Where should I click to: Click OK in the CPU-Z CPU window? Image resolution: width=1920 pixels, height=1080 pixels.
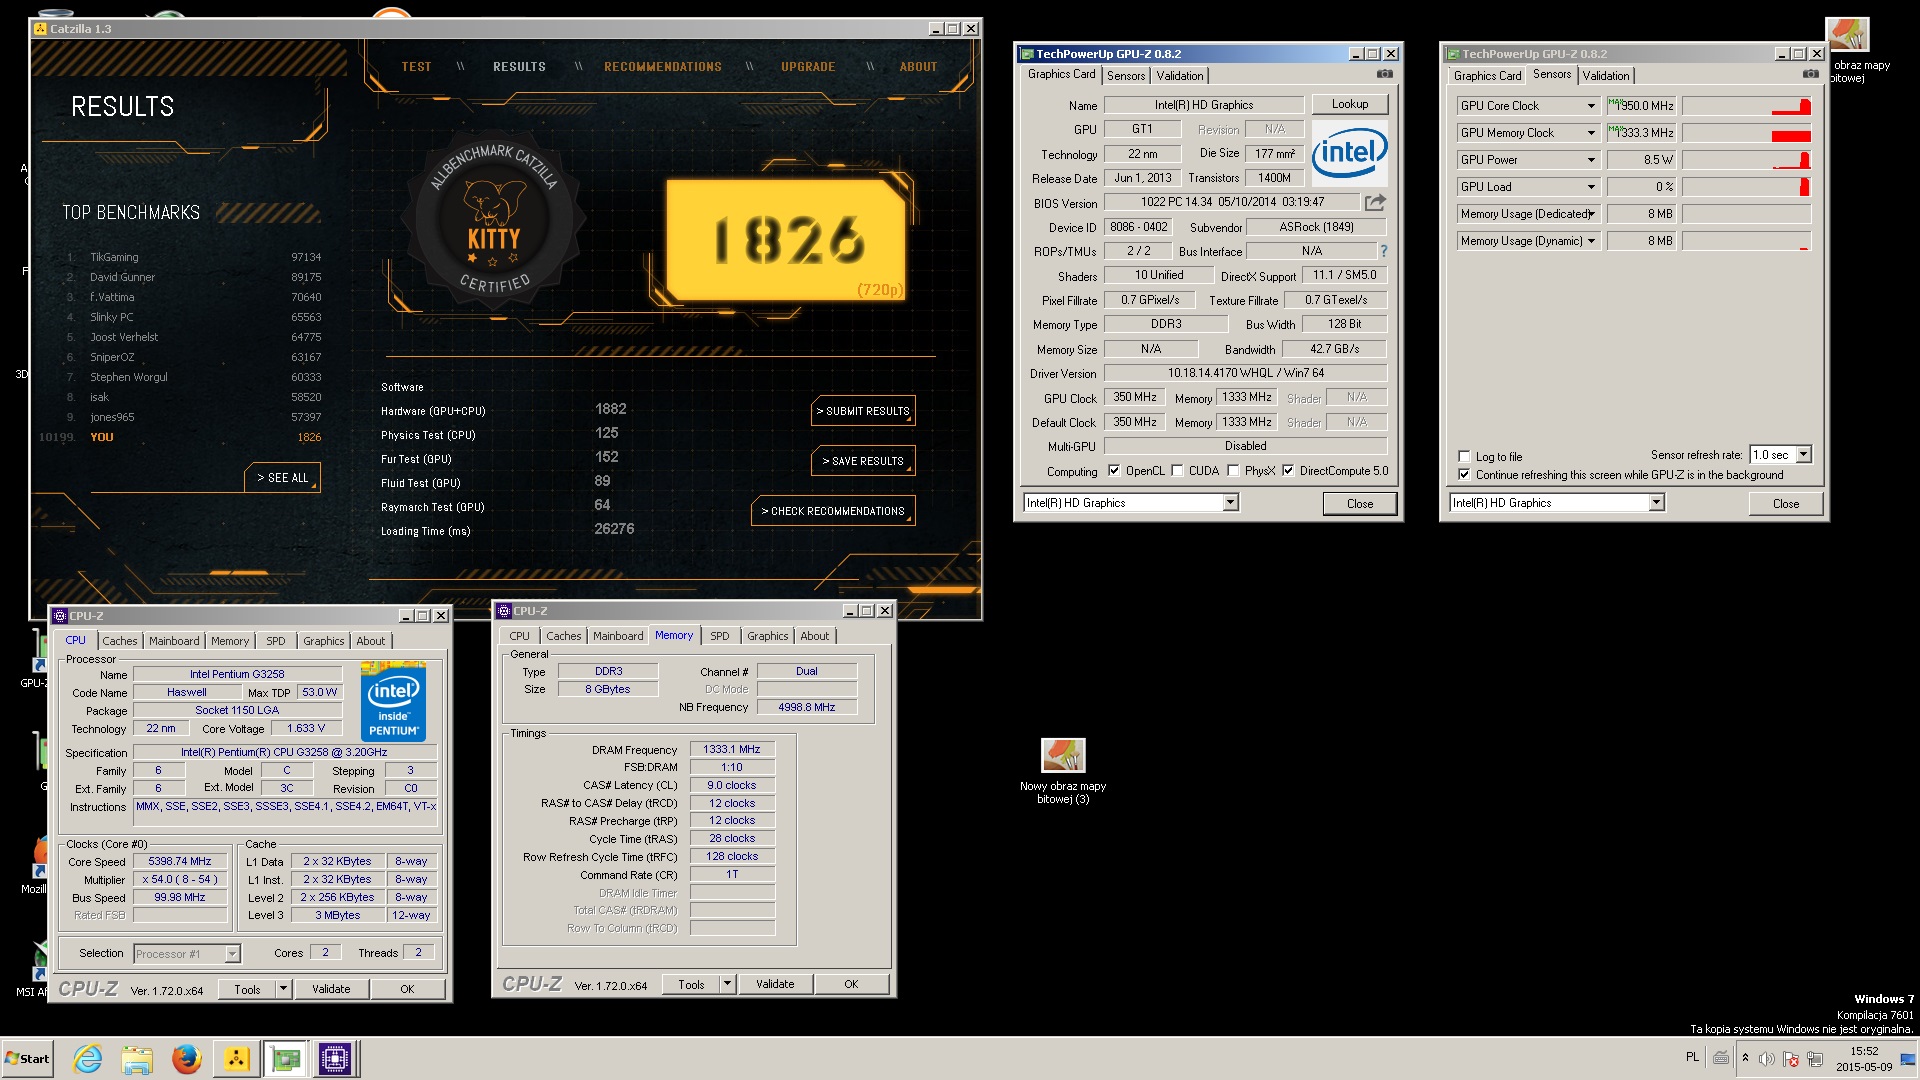coord(407,989)
